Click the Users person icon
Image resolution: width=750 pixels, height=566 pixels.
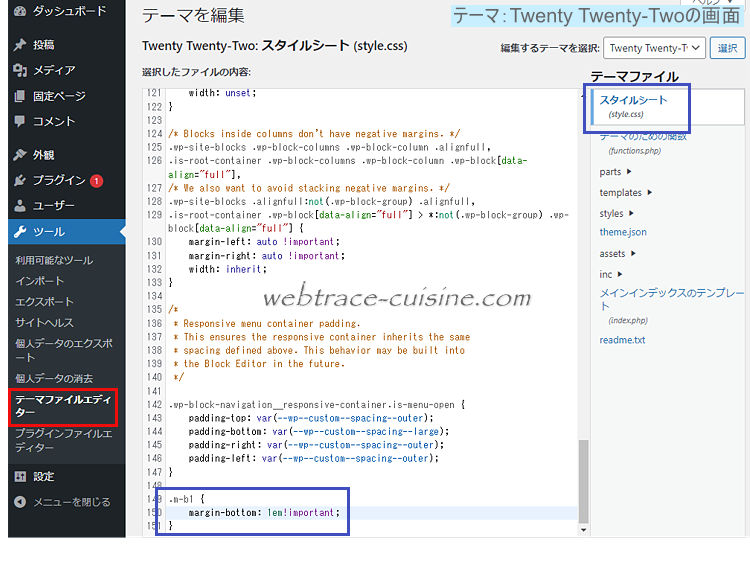20,206
